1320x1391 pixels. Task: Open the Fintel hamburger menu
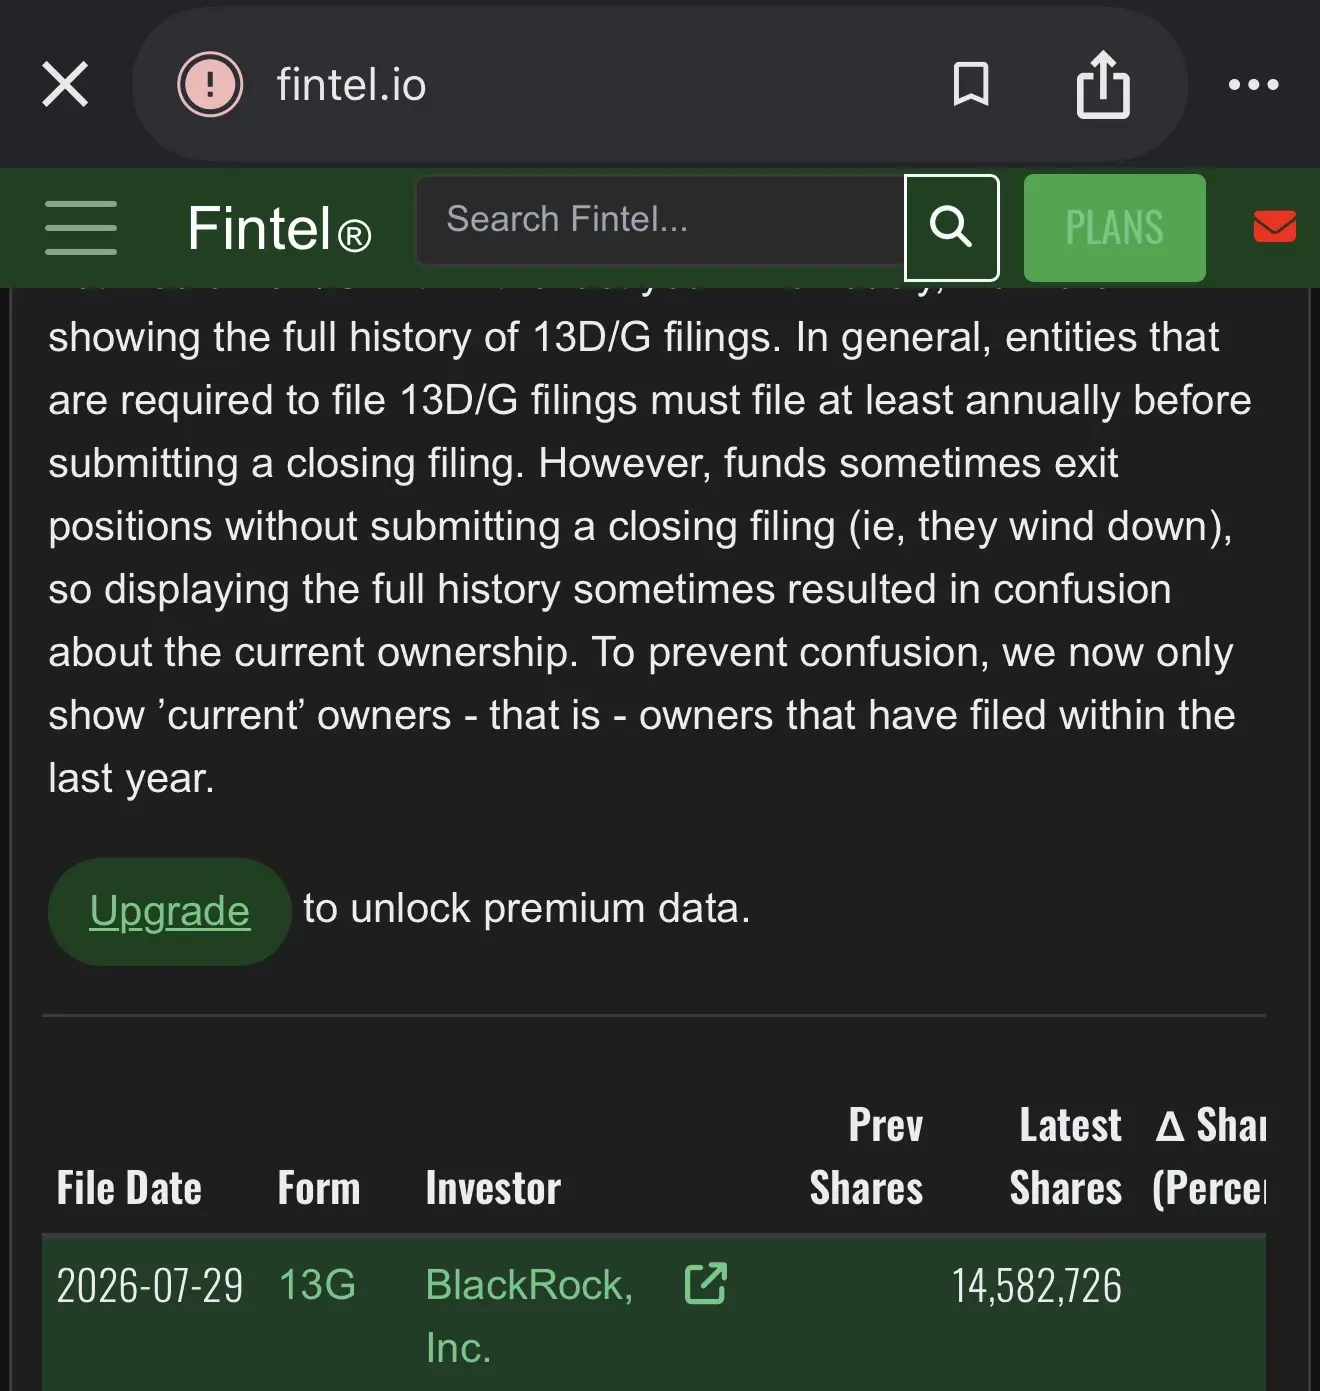pyautogui.click(x=81, y=227)
